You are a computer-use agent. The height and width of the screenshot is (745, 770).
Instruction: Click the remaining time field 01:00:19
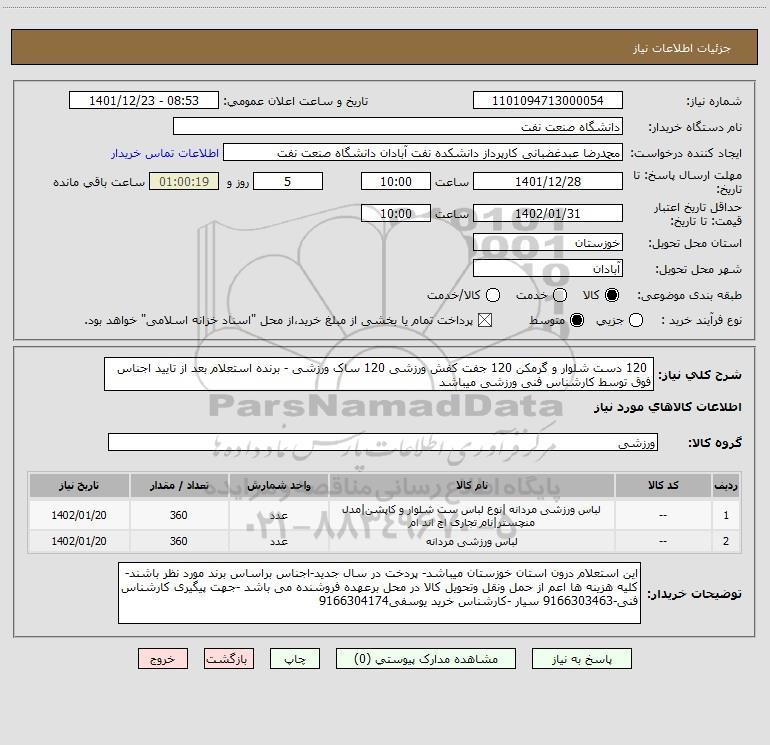tap(184, 181)
